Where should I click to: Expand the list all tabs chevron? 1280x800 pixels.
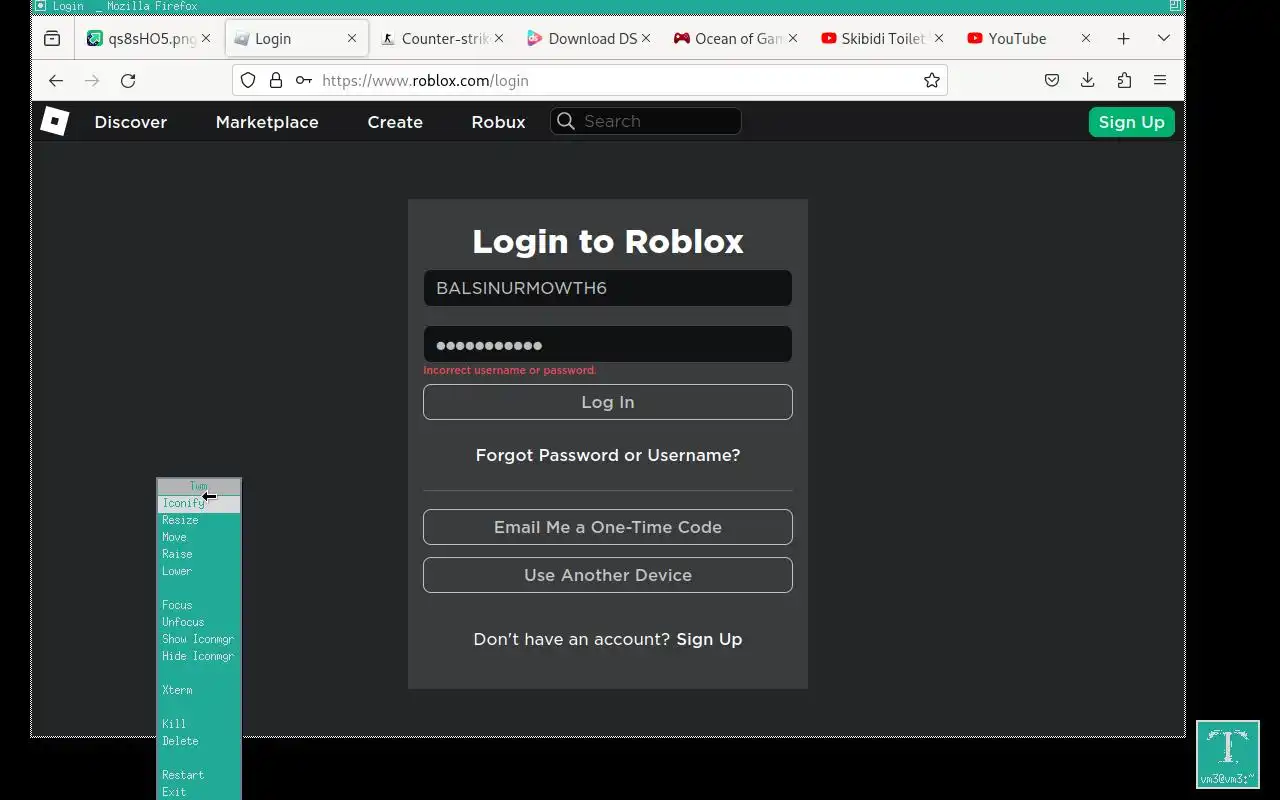1164,39
